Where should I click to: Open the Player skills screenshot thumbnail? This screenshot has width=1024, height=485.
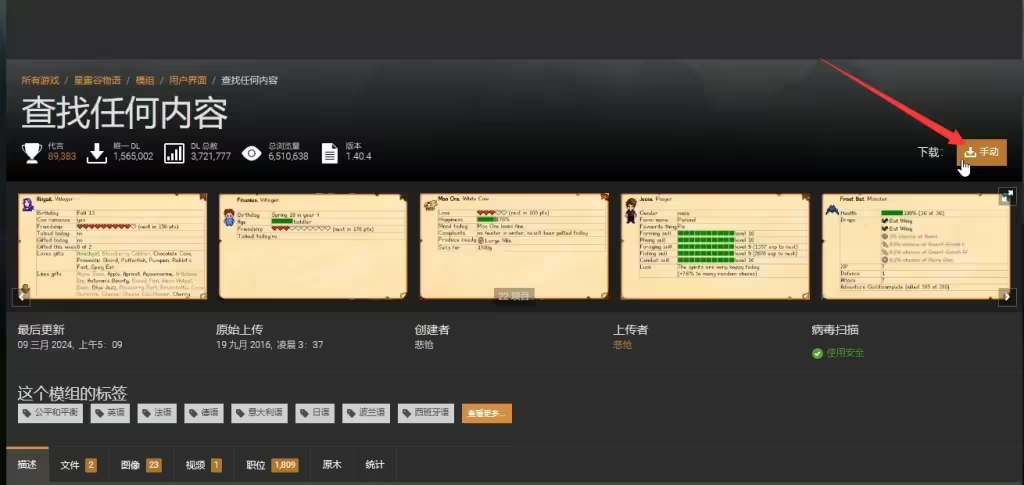click(715, 246)
